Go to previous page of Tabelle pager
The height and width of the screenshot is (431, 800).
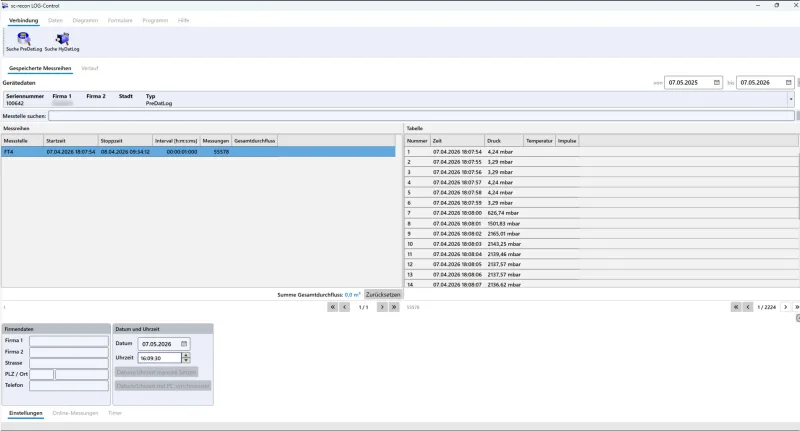tap(748, 307)
